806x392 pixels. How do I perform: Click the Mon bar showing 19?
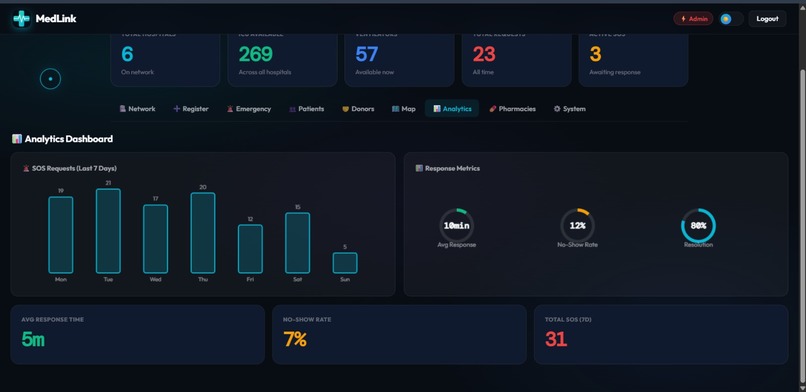61,235
